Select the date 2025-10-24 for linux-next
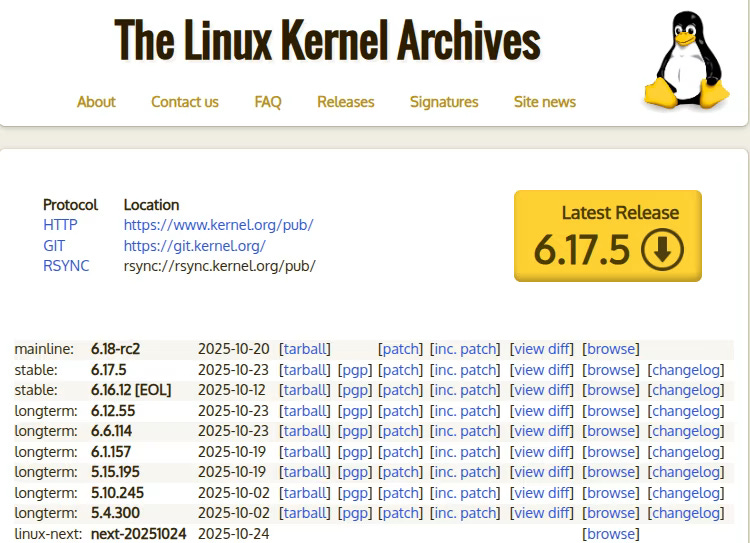 coord(233,534)
